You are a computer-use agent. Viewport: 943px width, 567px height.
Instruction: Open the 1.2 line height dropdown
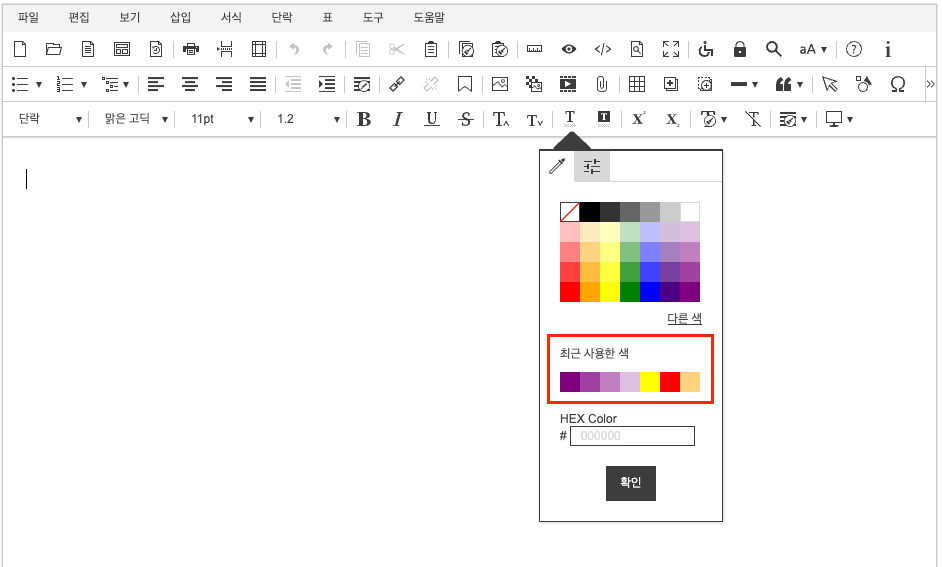[308, 119]
